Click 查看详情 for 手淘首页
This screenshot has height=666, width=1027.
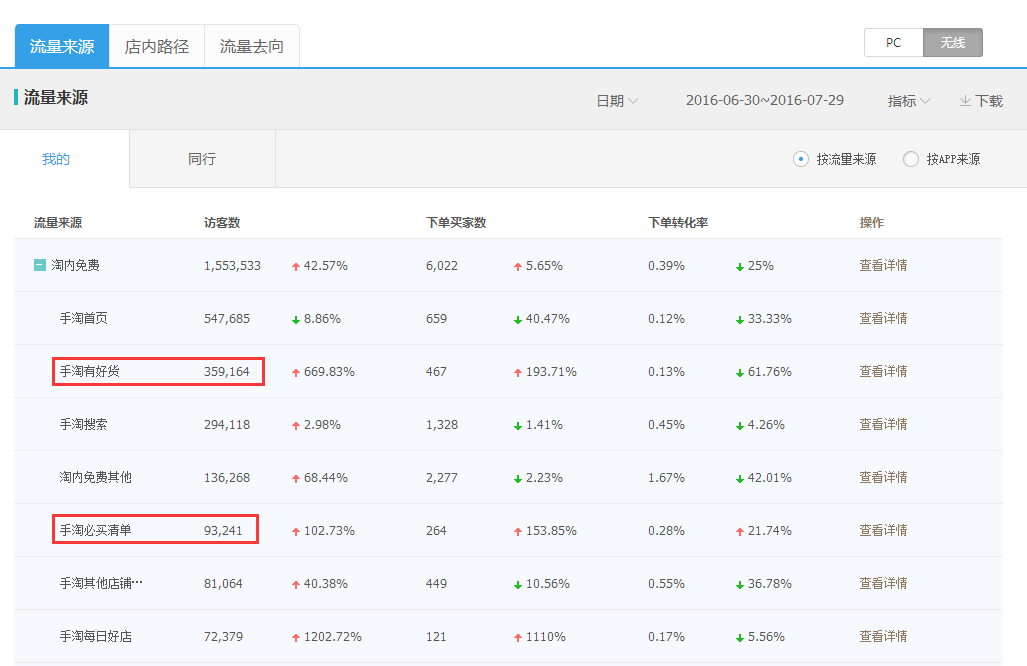click(x=884, y=318)
